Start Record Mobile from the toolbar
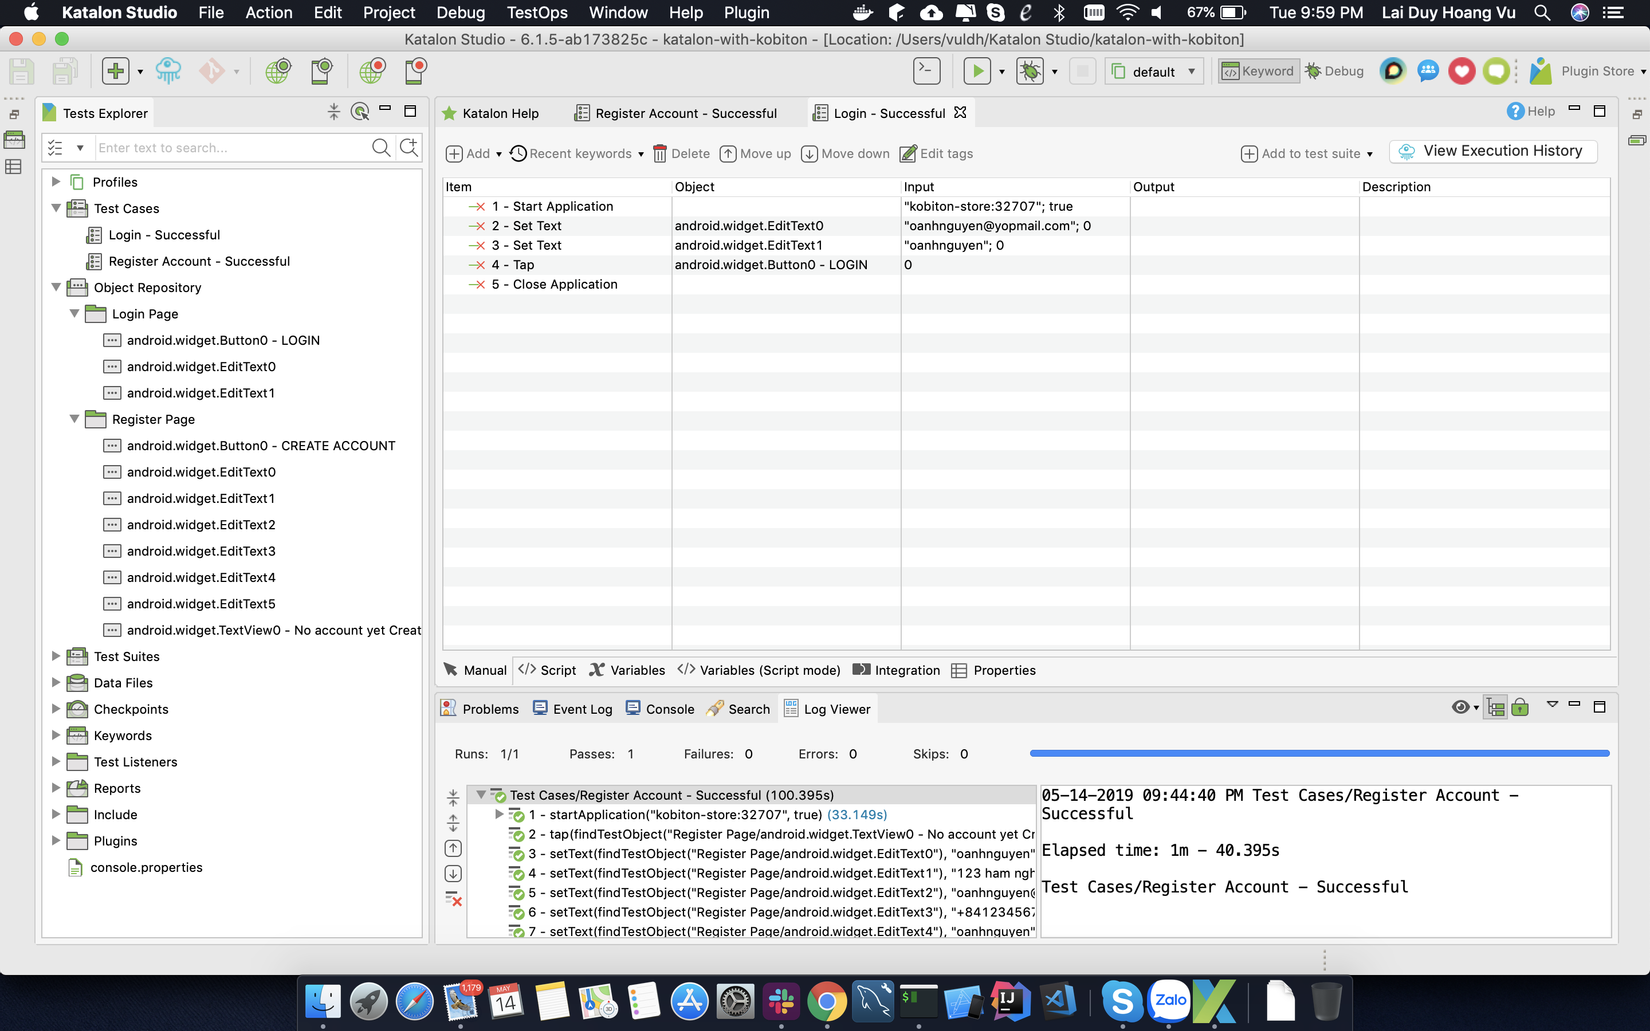The image size is (1650, 1031). pyautogui.click(x=415, y=71)
